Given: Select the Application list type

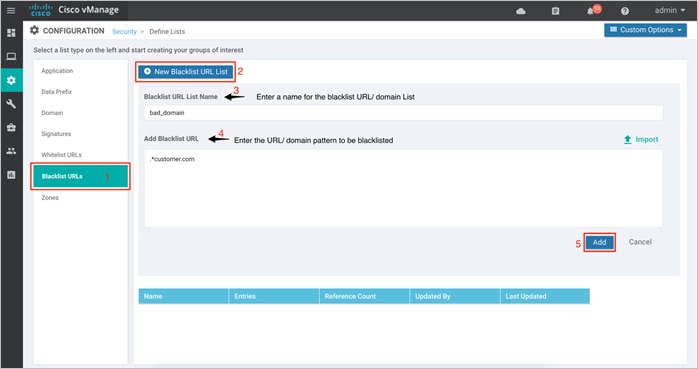Looking at the screenshot, I should [x=57, y=71].
